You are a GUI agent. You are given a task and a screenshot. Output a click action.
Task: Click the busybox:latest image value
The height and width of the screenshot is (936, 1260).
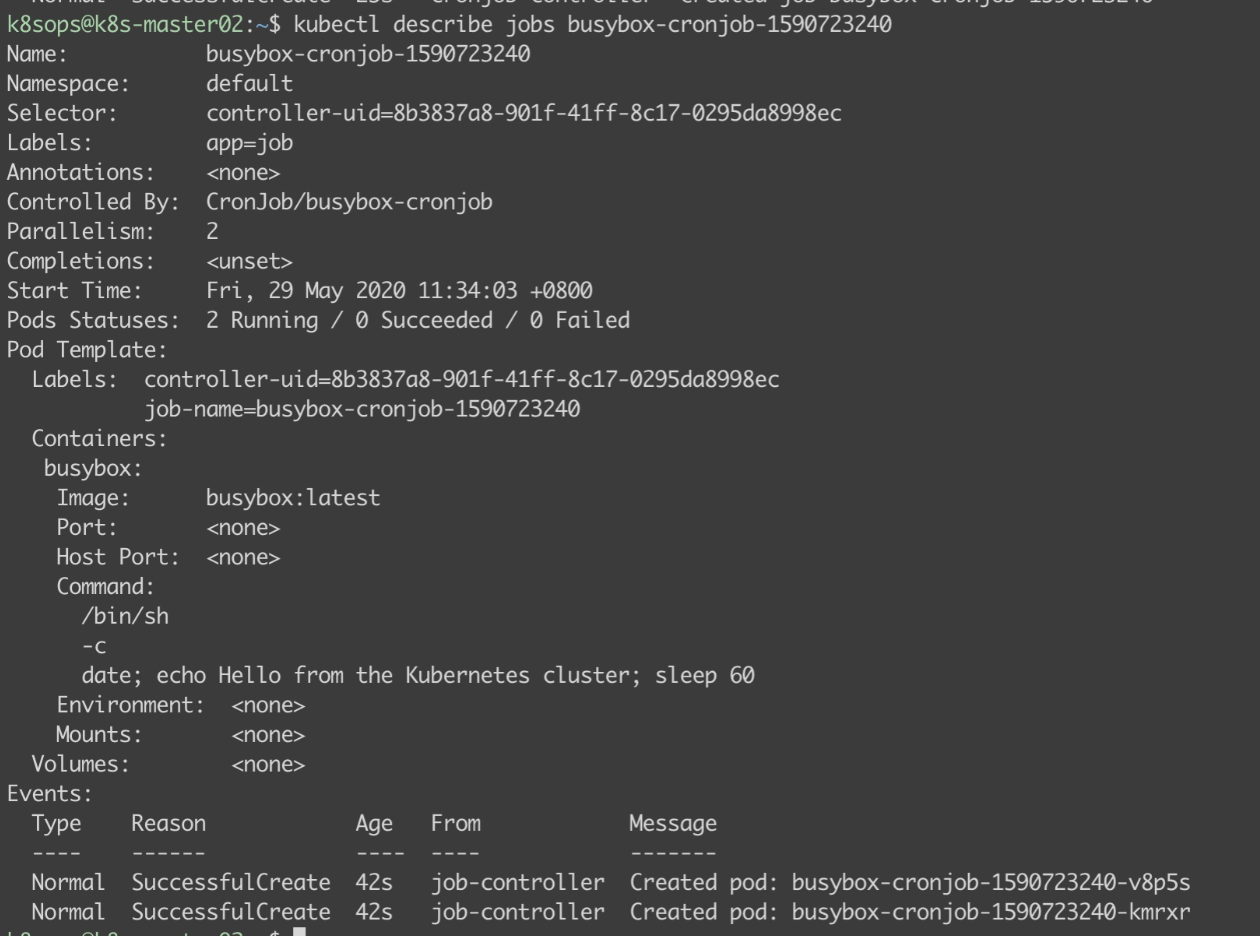(x=293, y=498)
